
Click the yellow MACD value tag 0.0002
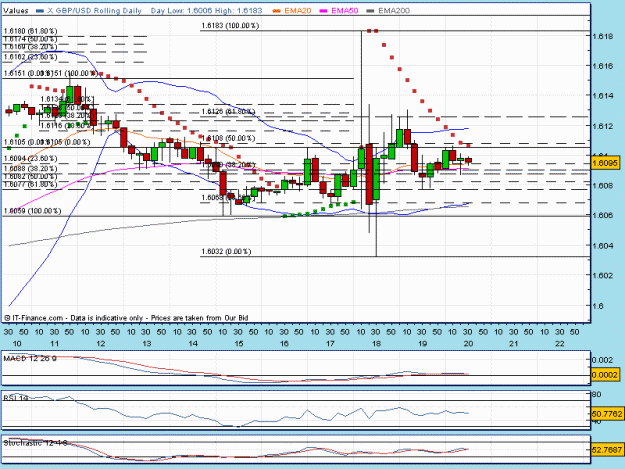[x=605, y=375]
